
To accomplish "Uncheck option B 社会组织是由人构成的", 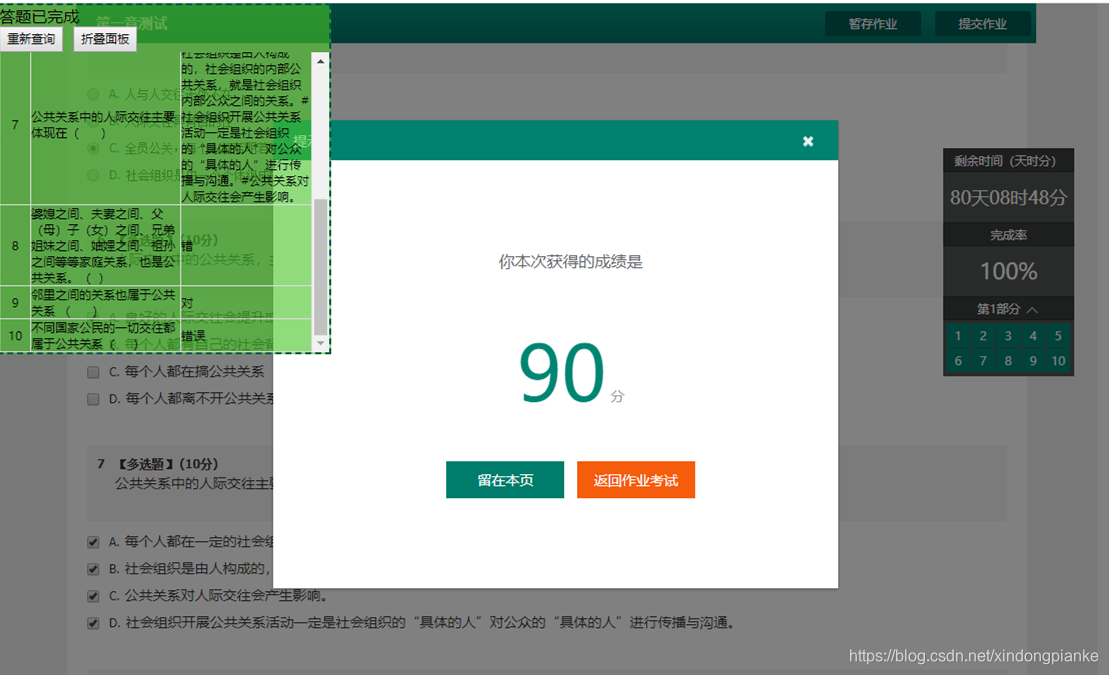I will (x=93, y=569).
